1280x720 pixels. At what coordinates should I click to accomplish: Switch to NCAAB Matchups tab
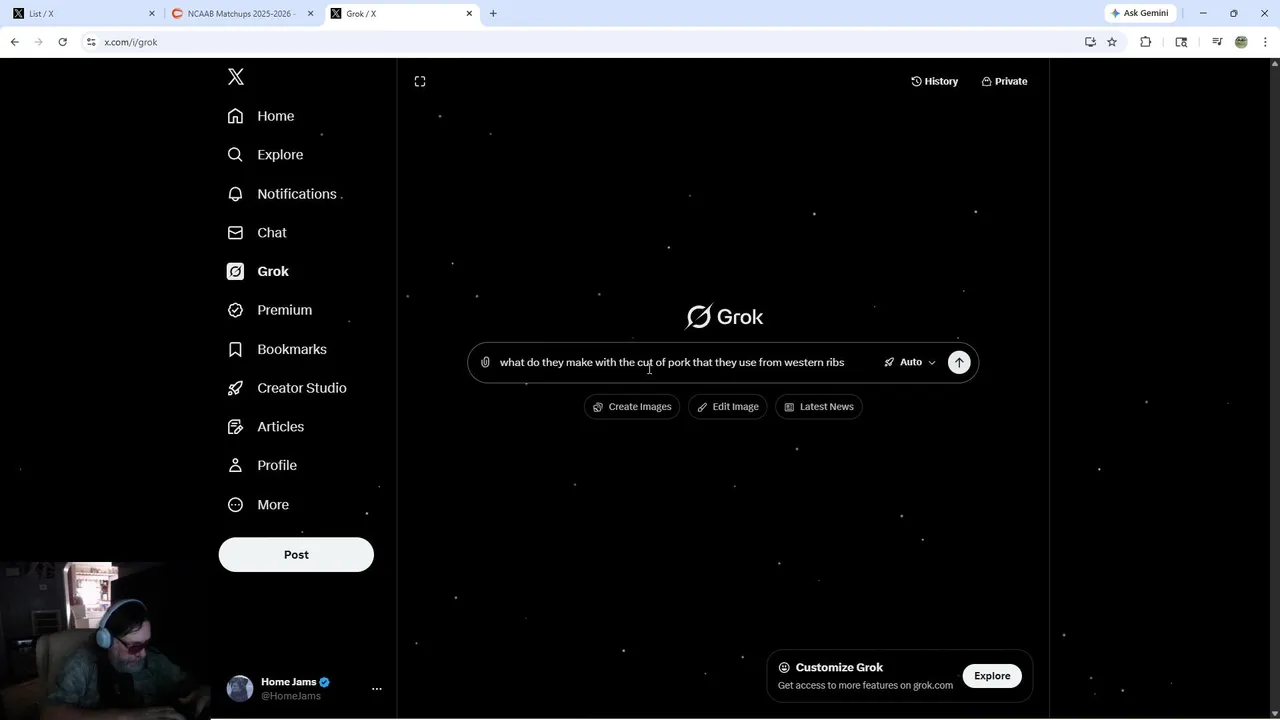coord(241,14)
